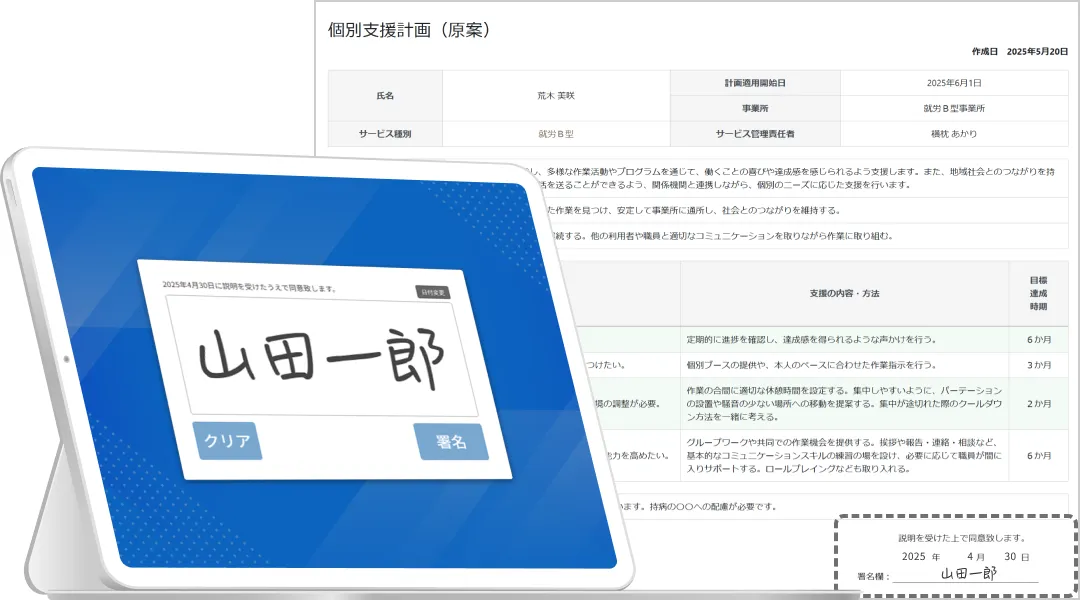This screenshot has width=1080, height=600.
Task: Tap the 署名 button on tablet
Action: 451,442
